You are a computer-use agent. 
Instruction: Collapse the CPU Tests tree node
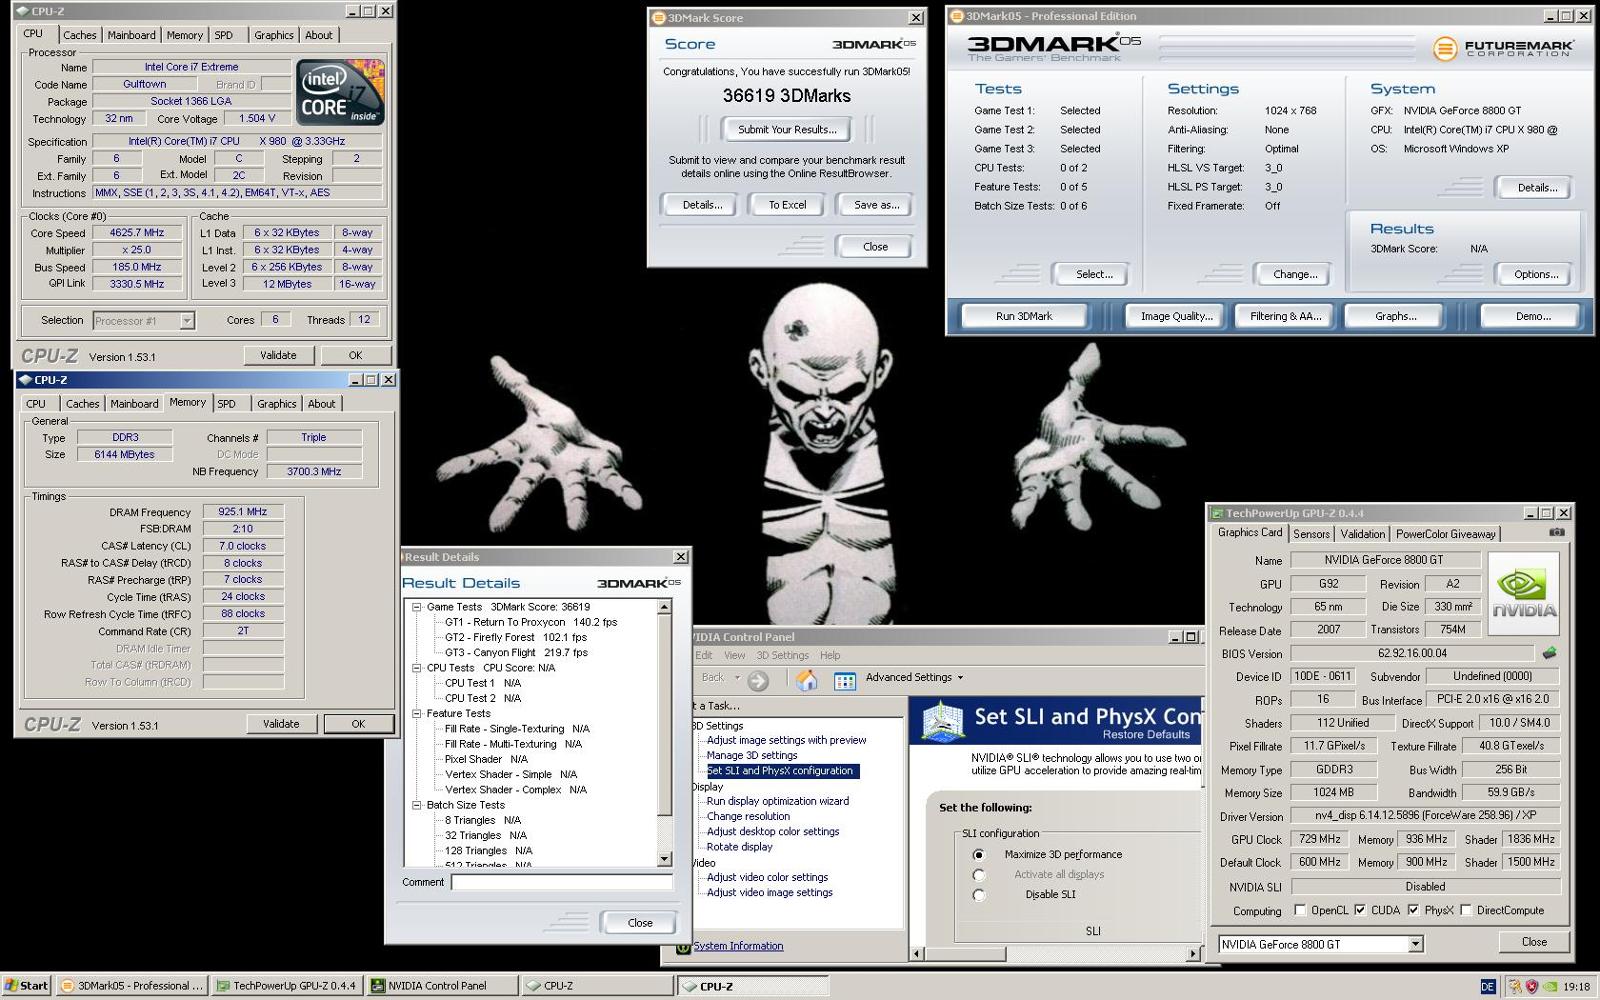pyautogui.click(x=417, y=668)
